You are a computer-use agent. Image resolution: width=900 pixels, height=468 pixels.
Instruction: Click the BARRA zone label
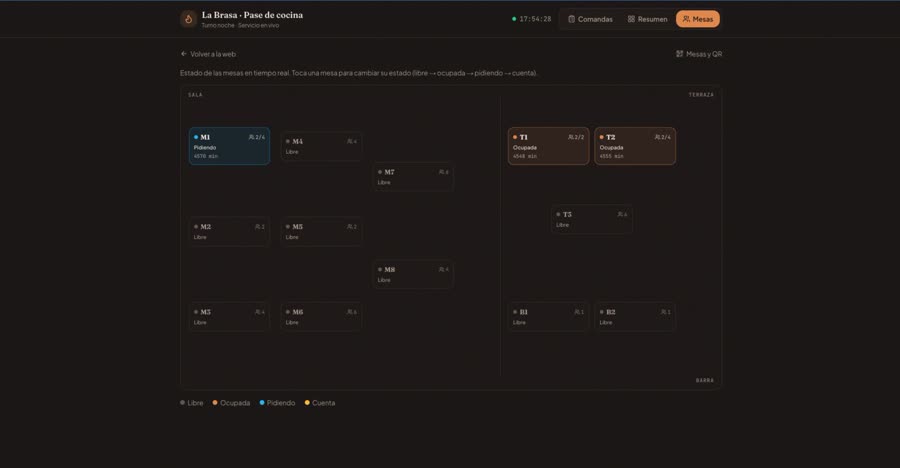tap(705, 380)
